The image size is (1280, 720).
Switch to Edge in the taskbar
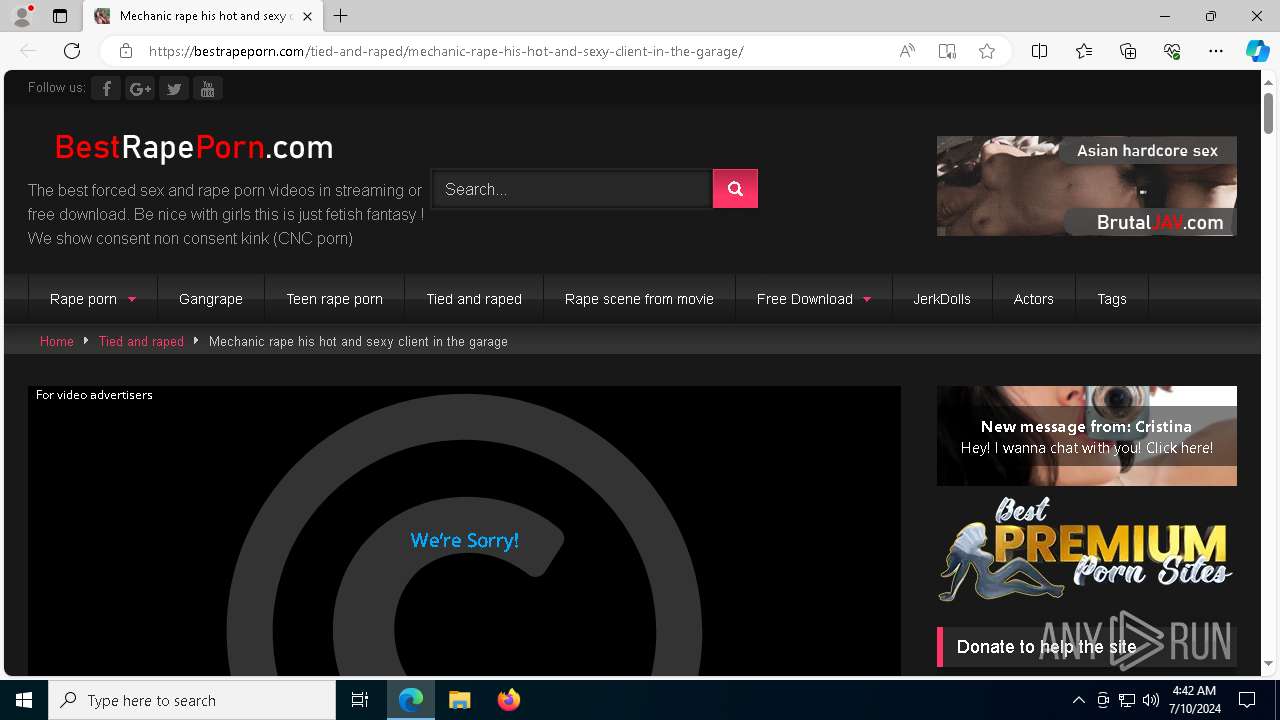pos(411,700)
